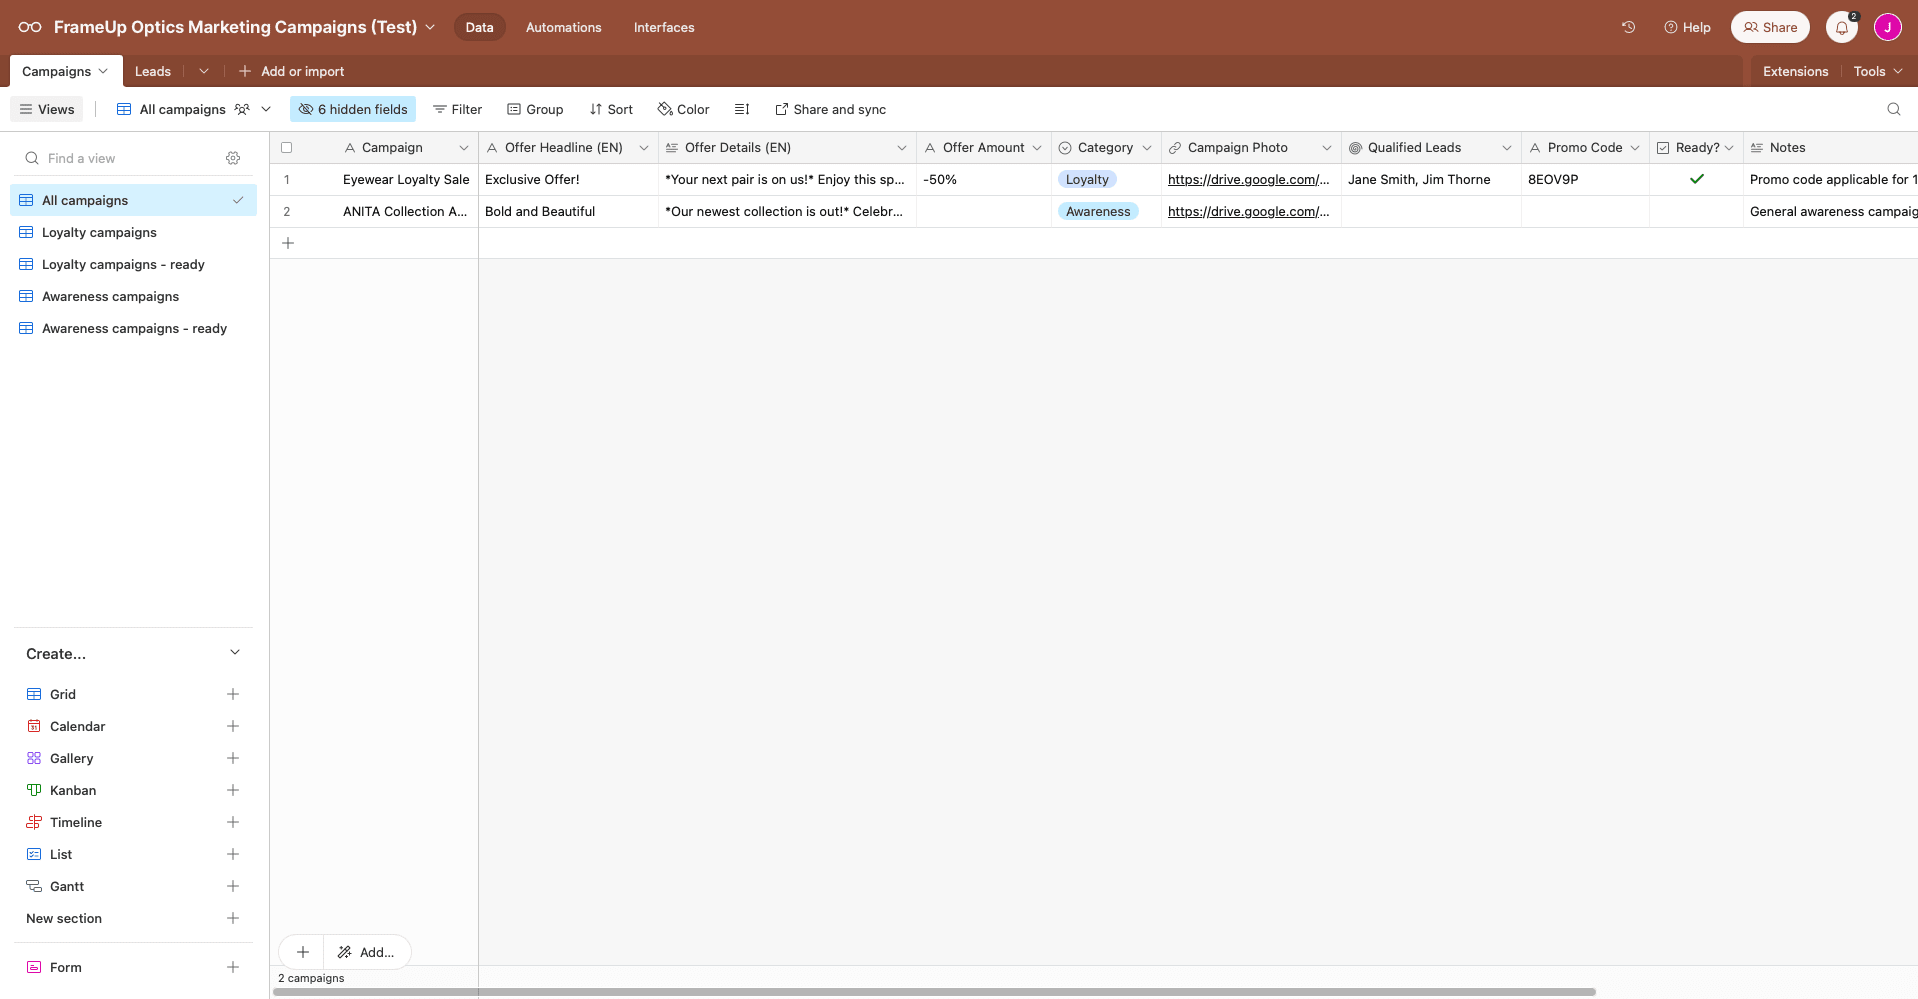Open the Google Drive link in row 1
Viewport: 1918px width, 999px height.
1248,179
